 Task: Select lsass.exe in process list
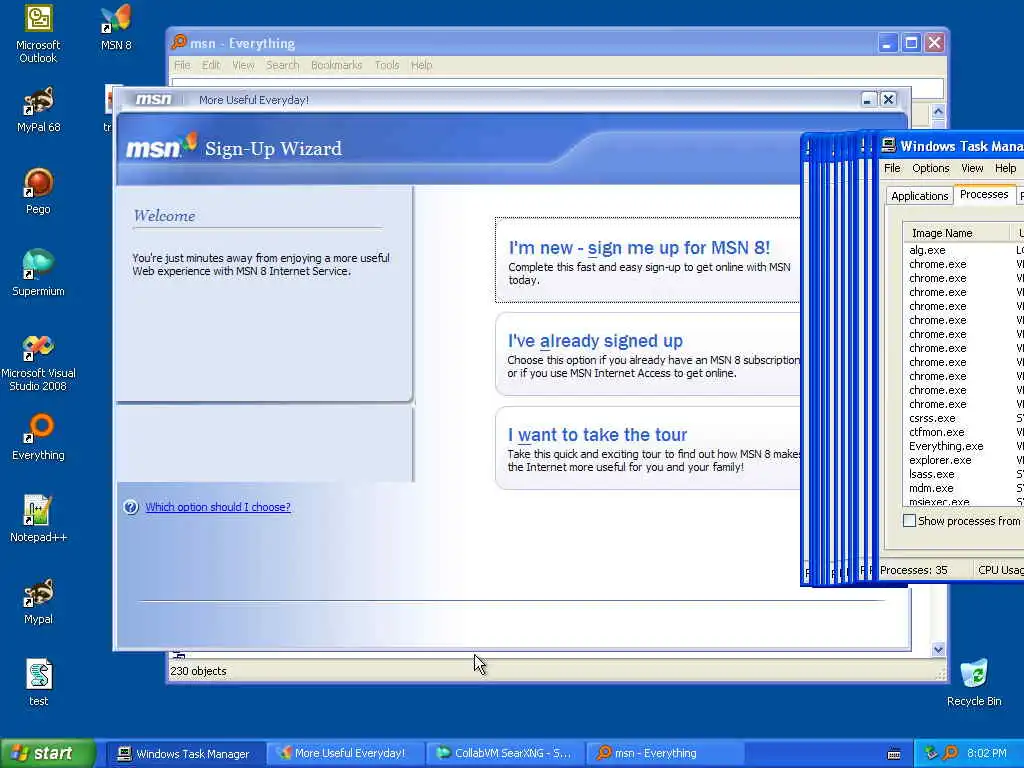[x=931, y=474]
